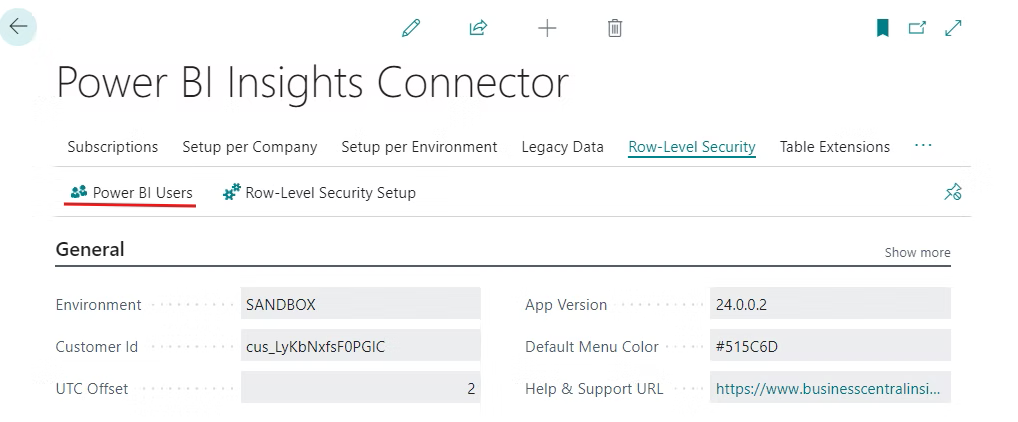Click the back arrow button
This screenshot has width=1018, height=422.
[19, 27]
